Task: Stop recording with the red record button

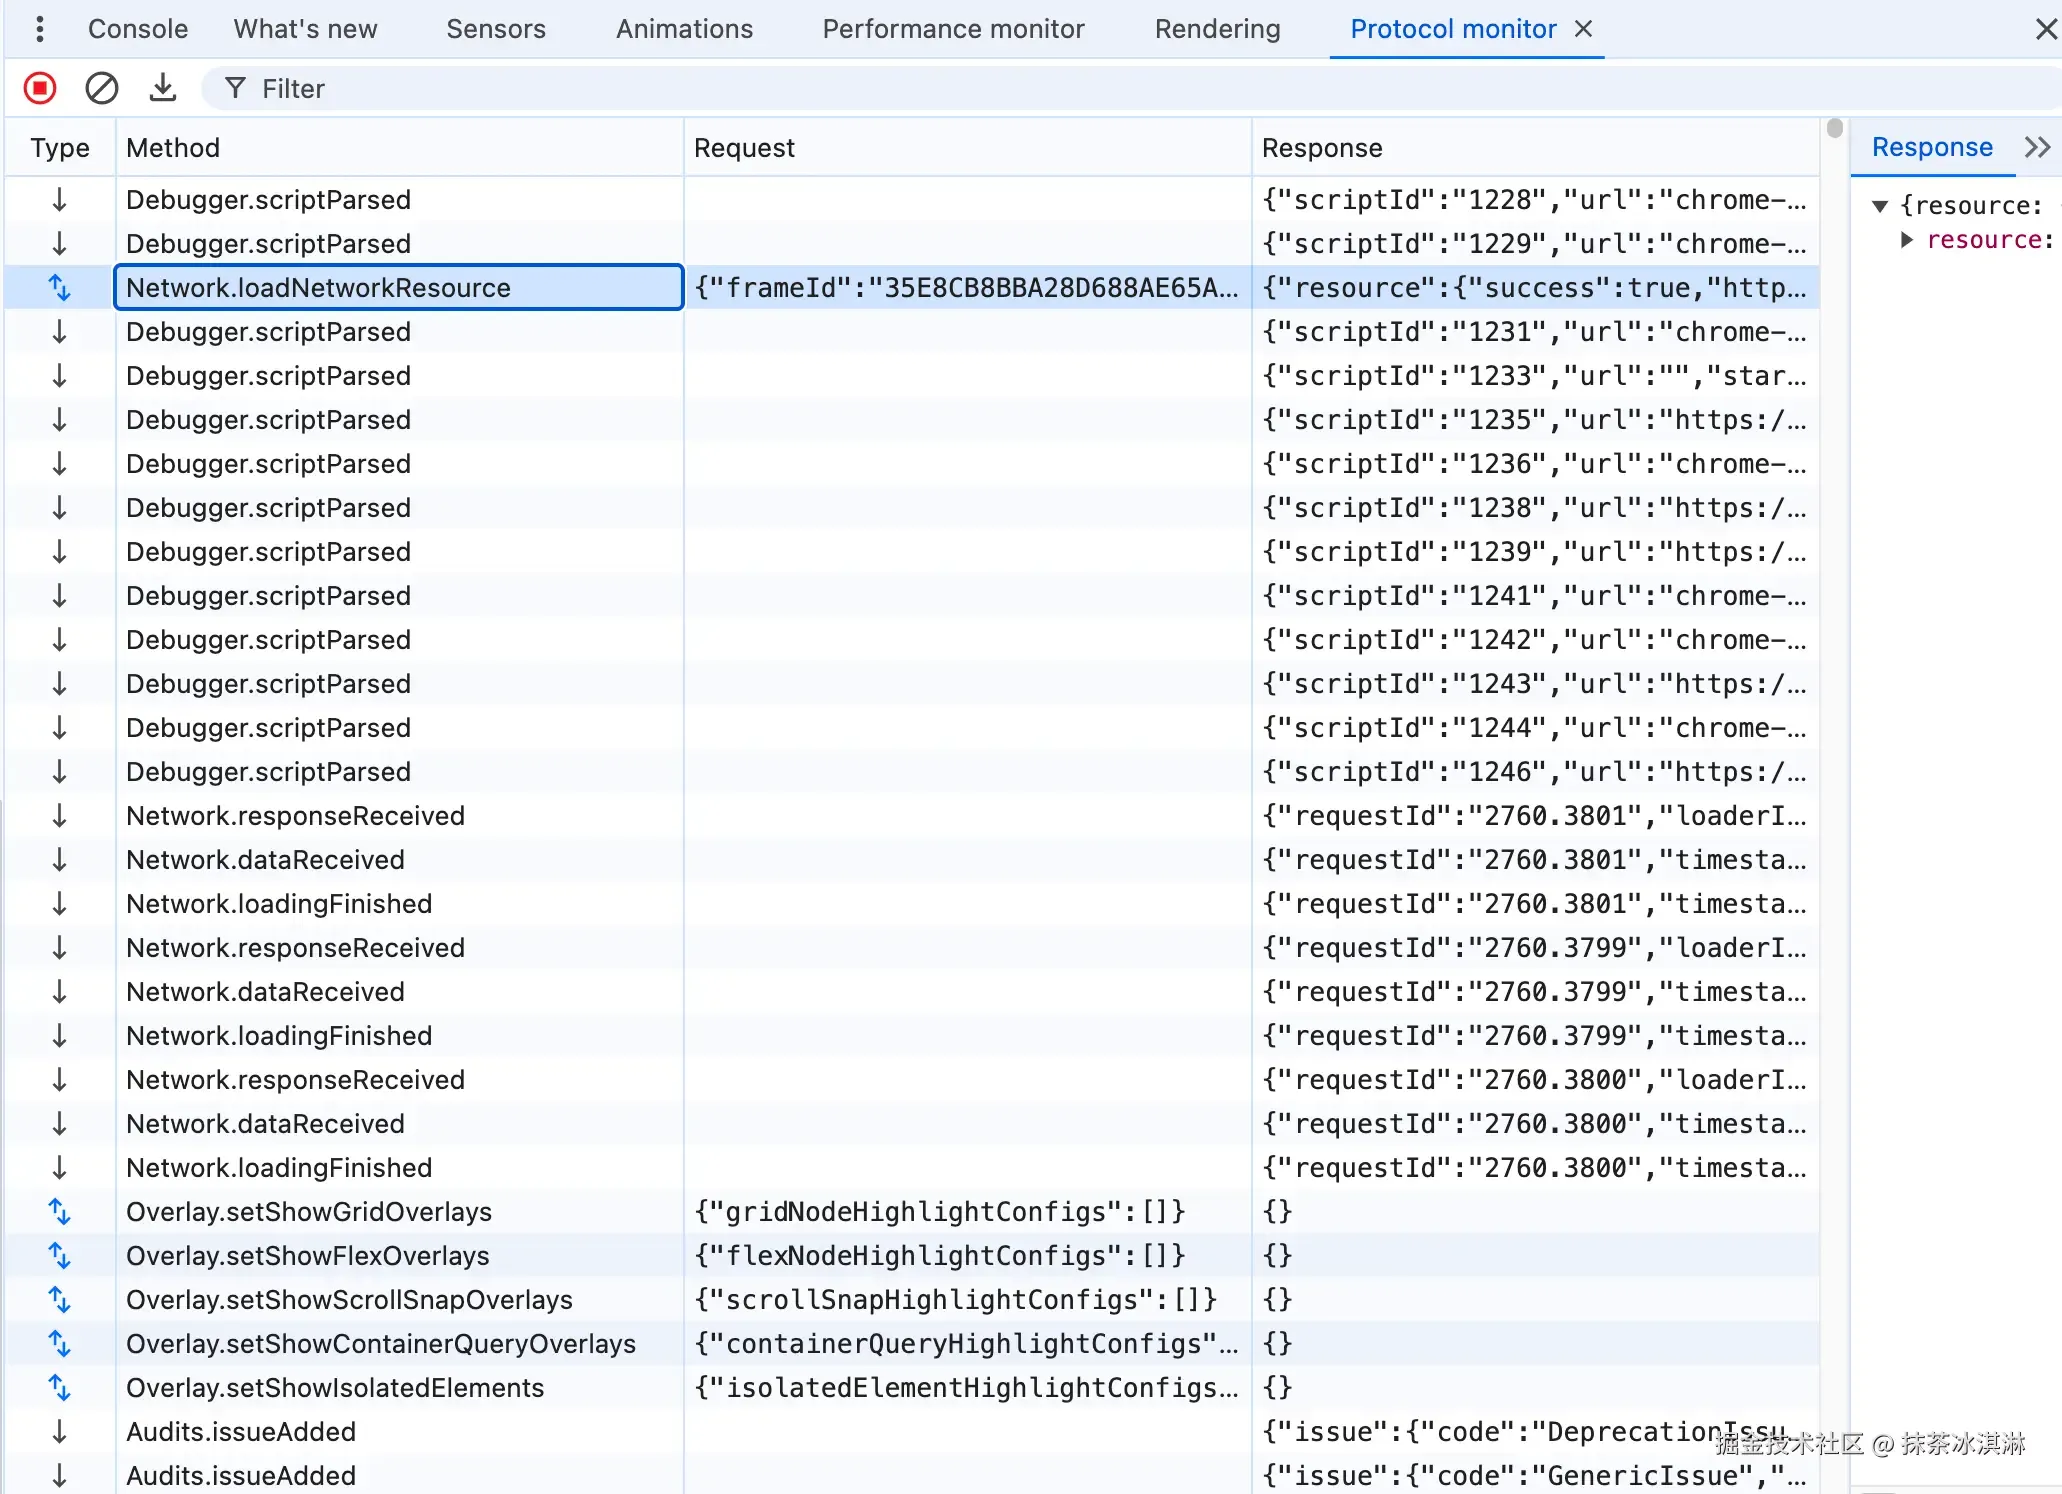Action: 40,88
